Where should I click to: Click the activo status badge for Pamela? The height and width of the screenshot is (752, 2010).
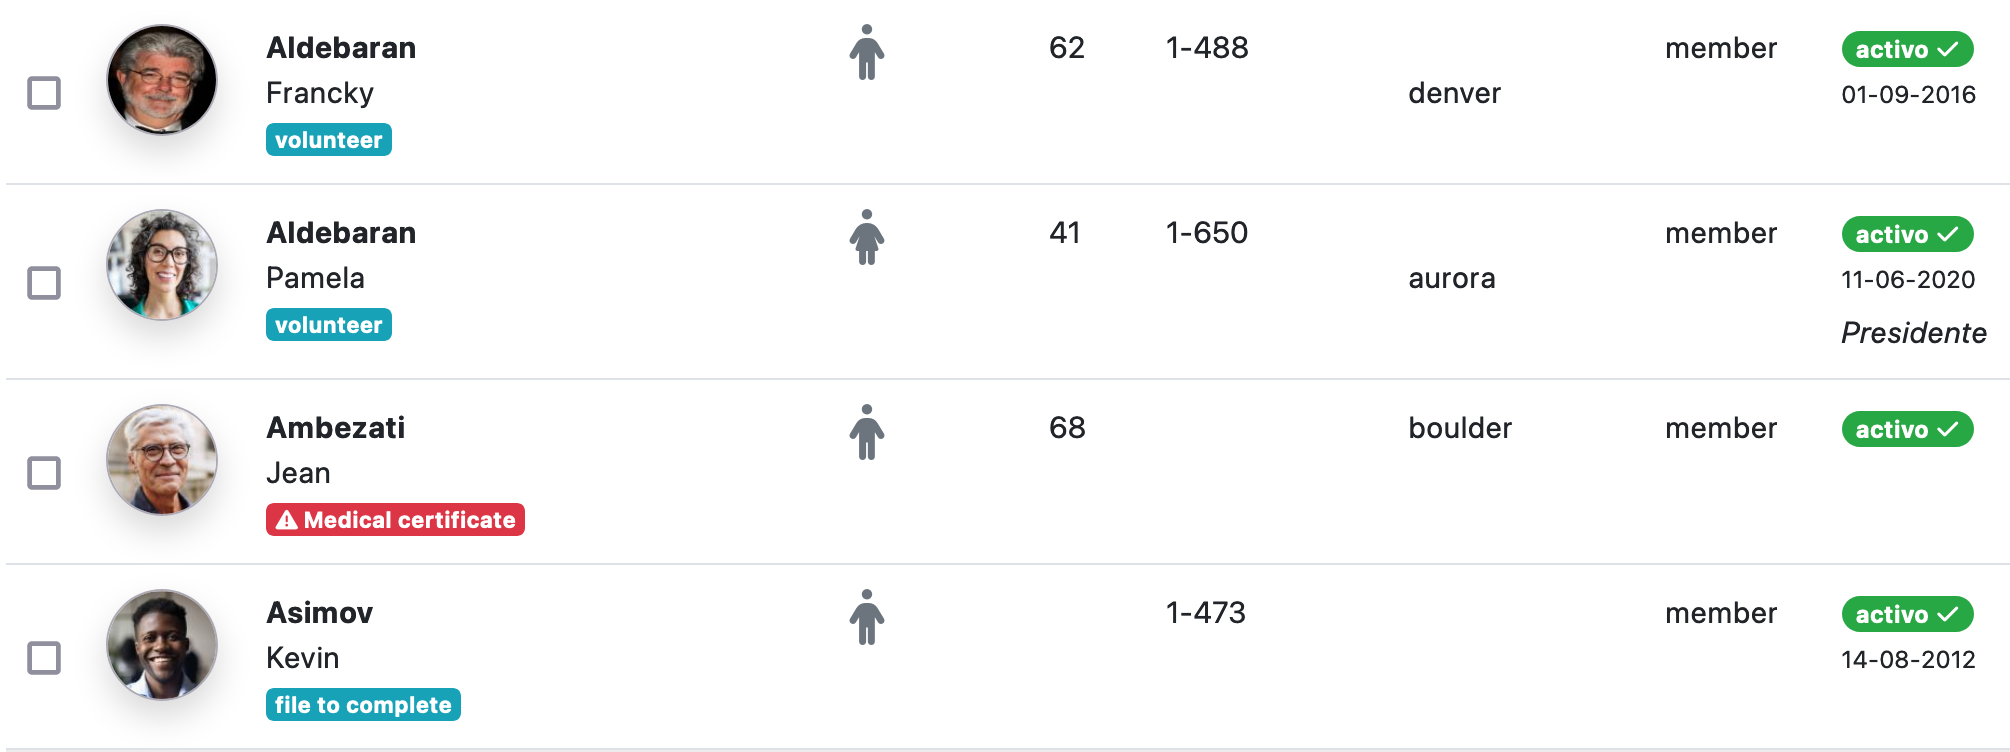tap(1907, 234)
